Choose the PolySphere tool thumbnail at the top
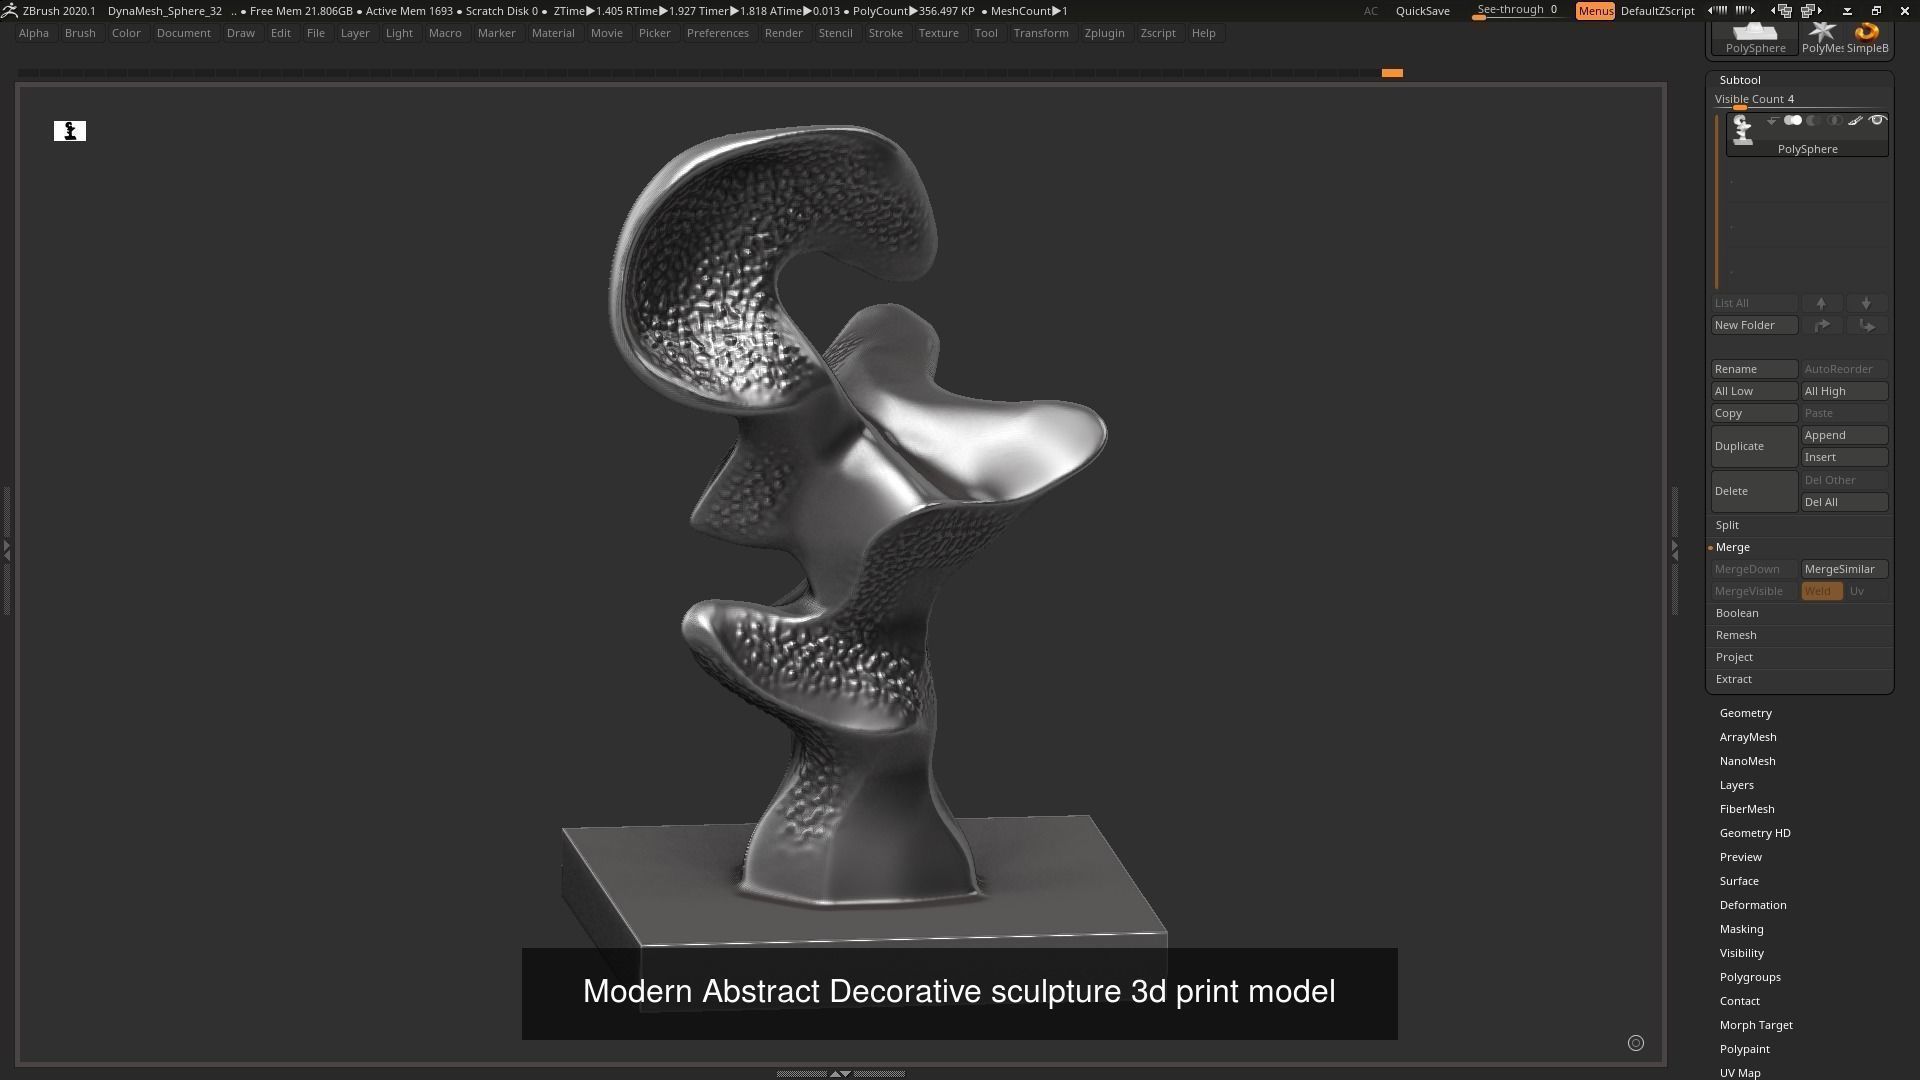Screen dimensions: 1920x1080 [x=1755, y=37]
